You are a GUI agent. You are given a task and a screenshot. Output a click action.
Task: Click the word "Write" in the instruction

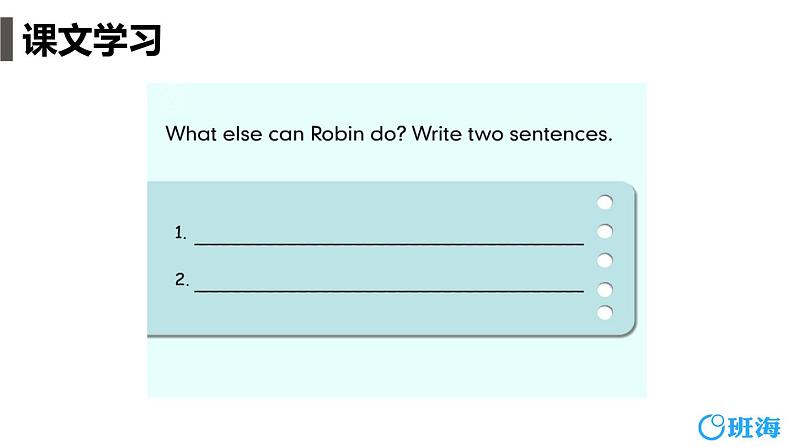pyautogui.click(x=436, y=134)
